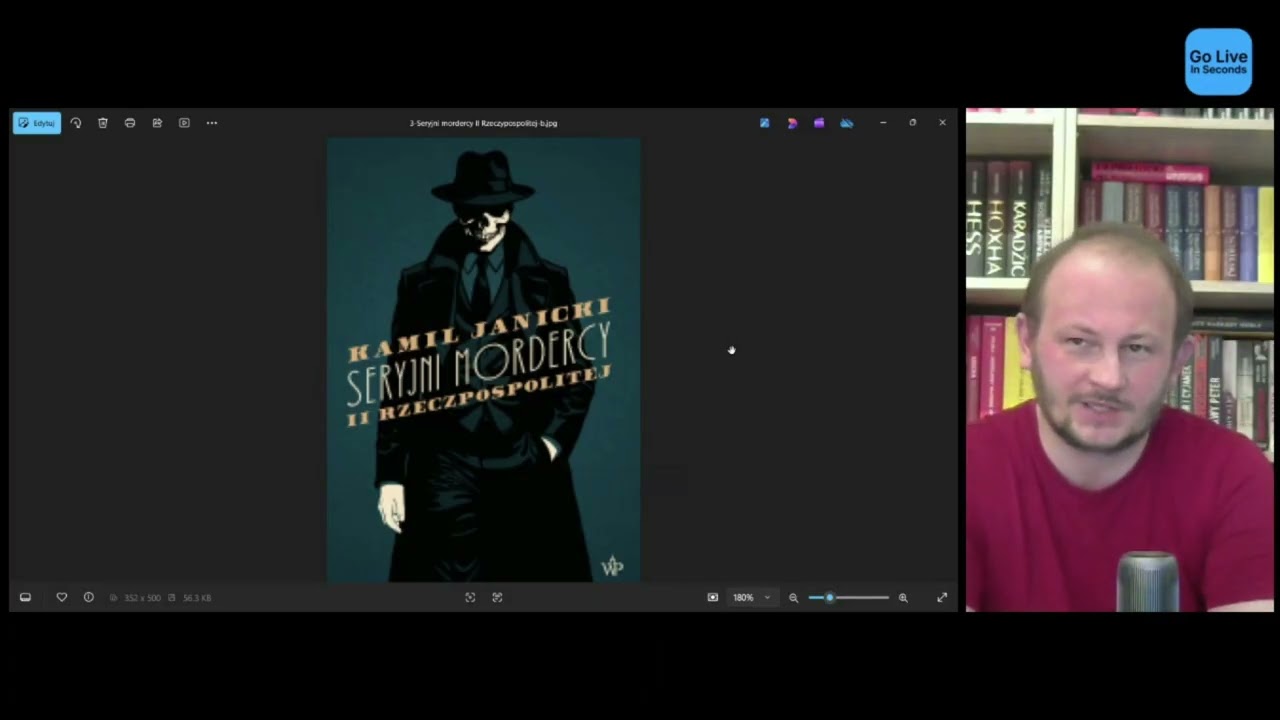The height and width of the screenshot is (720, 1280).
Task: Open the 180% zoom level dropdown
Action: (x=752, y=597)
